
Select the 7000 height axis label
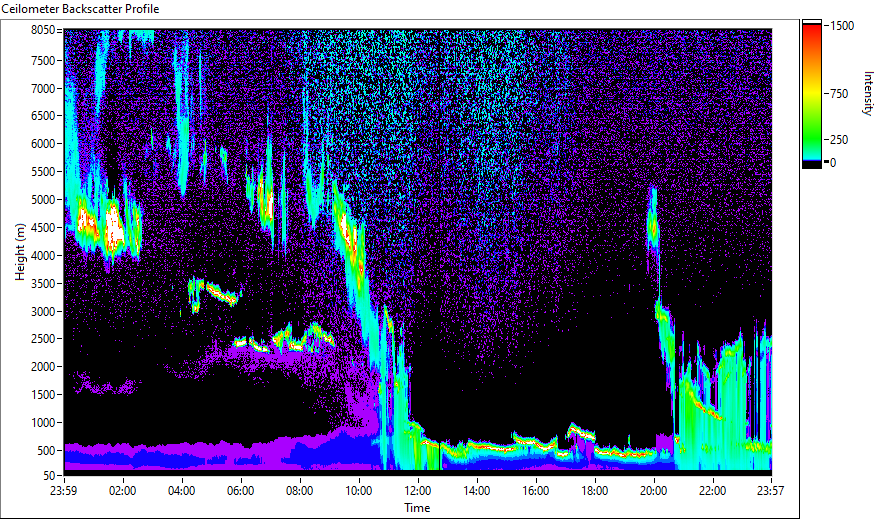tap(43, 88)
